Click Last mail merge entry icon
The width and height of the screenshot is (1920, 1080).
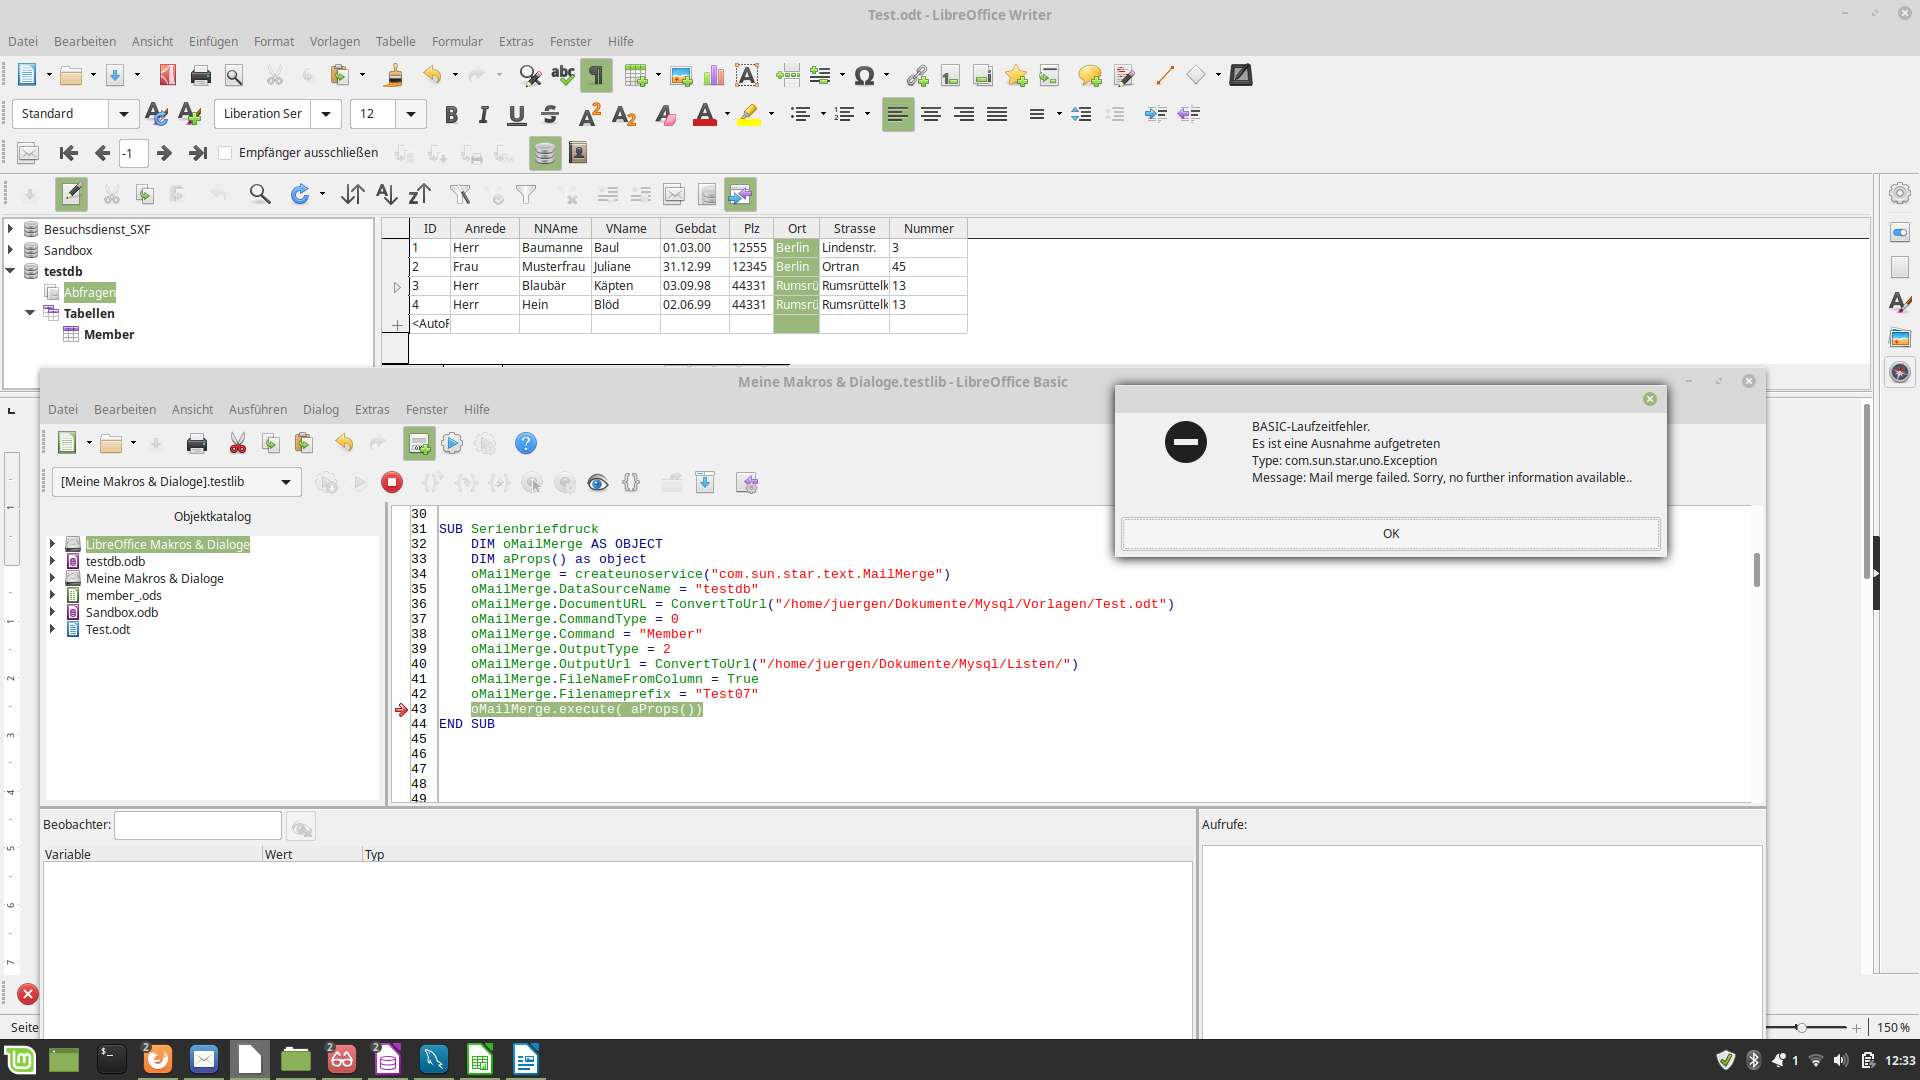click(x=198, y=153)
